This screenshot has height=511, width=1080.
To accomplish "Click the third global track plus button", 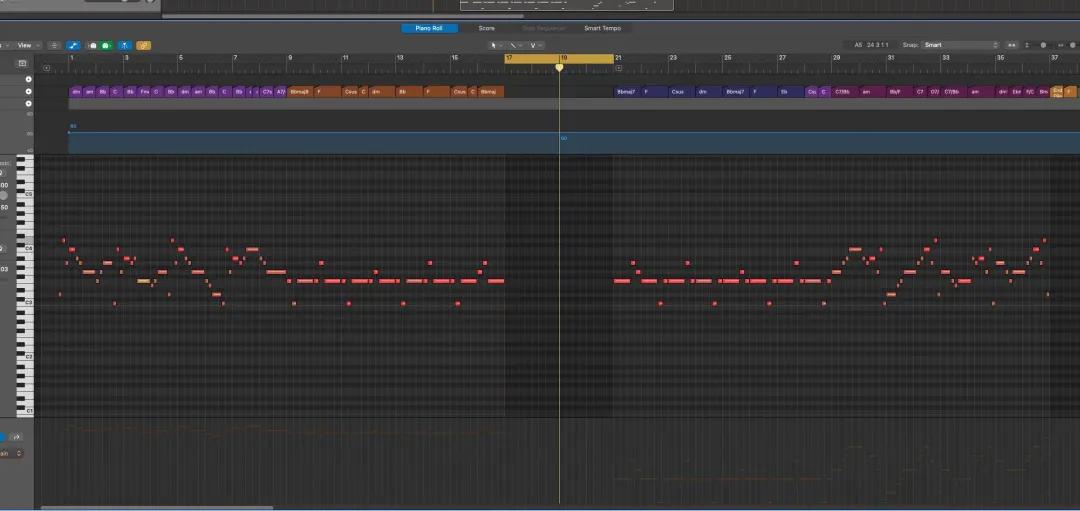I will click(x=28, y=103).
